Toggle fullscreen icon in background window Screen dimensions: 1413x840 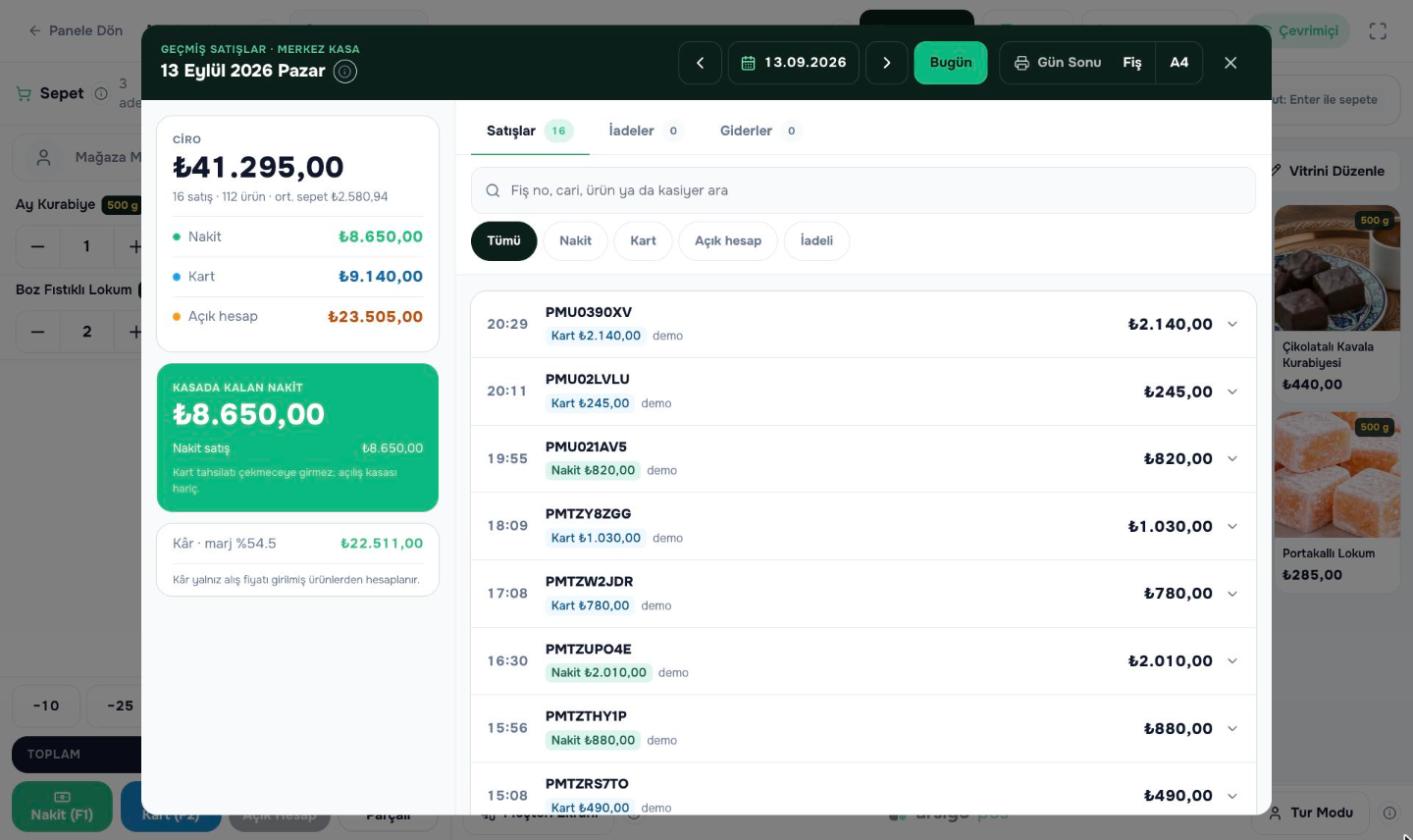point(1378,31)
